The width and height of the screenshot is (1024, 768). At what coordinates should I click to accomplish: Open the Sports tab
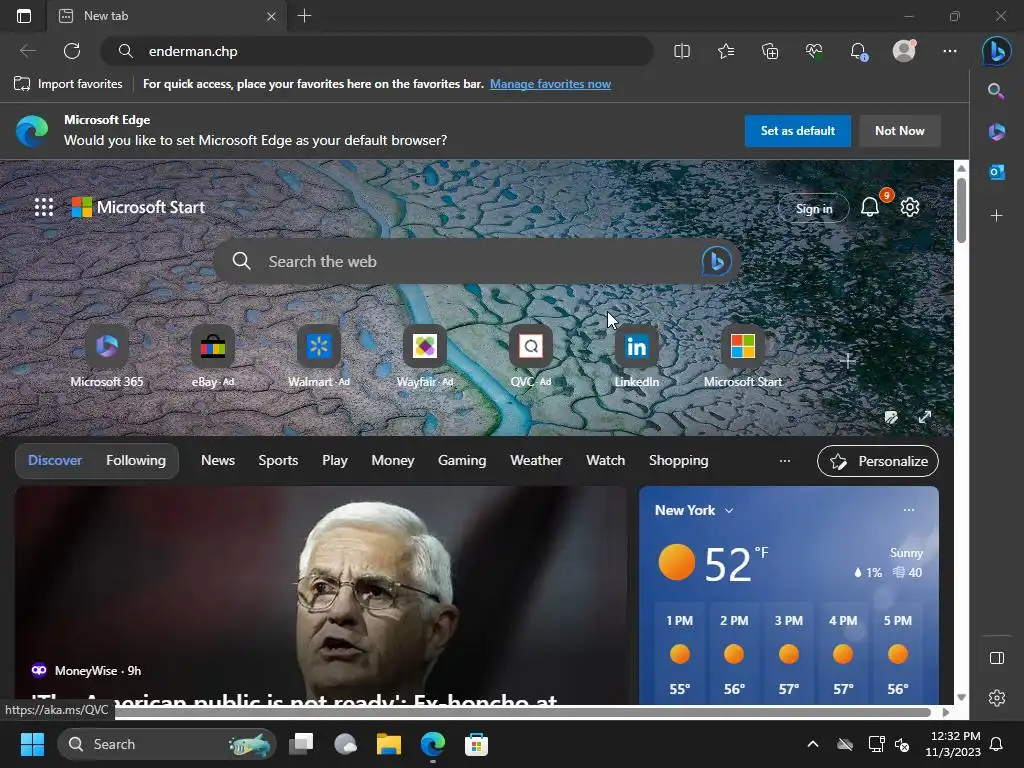[x=278, y=460]
